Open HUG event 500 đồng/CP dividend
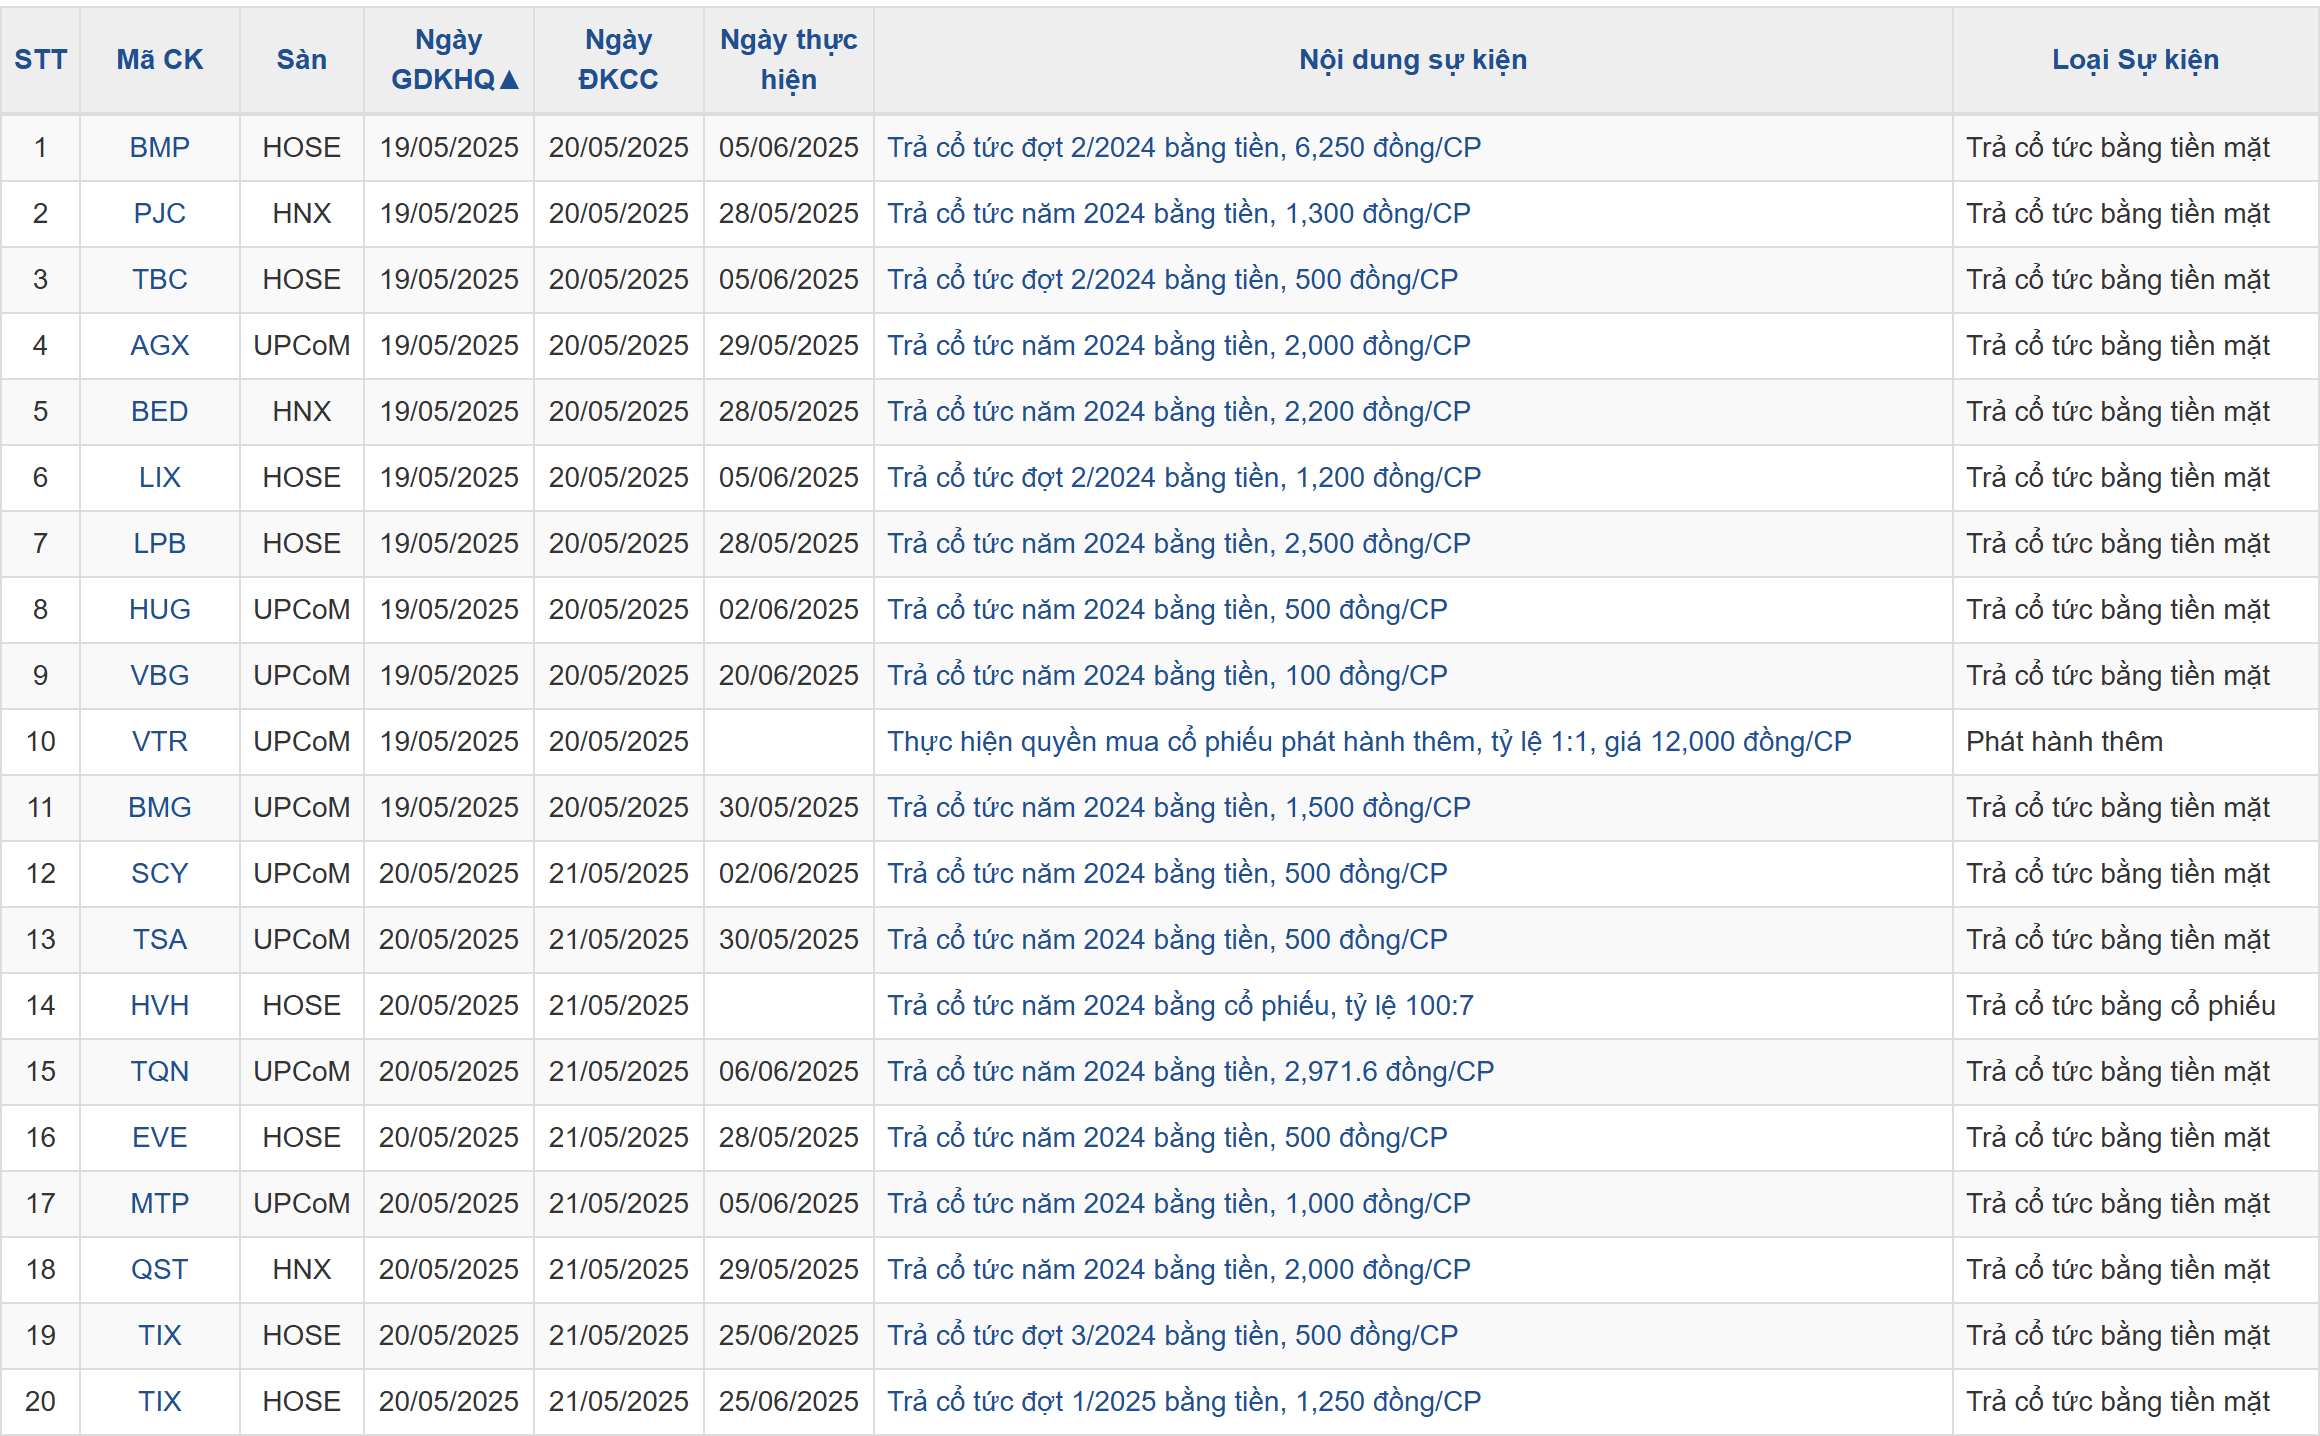2320x1436 pixels. coord(1167,609)
